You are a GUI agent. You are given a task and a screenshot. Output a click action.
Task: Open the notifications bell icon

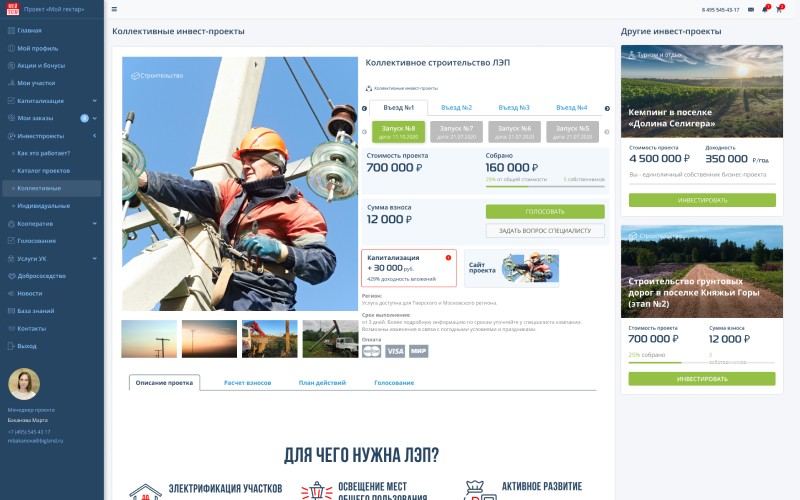(765, 9)
